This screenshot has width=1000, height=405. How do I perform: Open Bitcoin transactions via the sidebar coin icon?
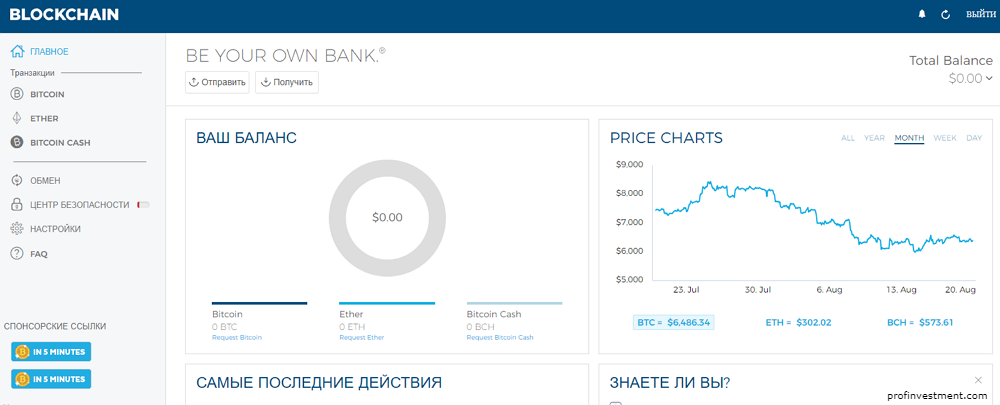click(16, 94)
